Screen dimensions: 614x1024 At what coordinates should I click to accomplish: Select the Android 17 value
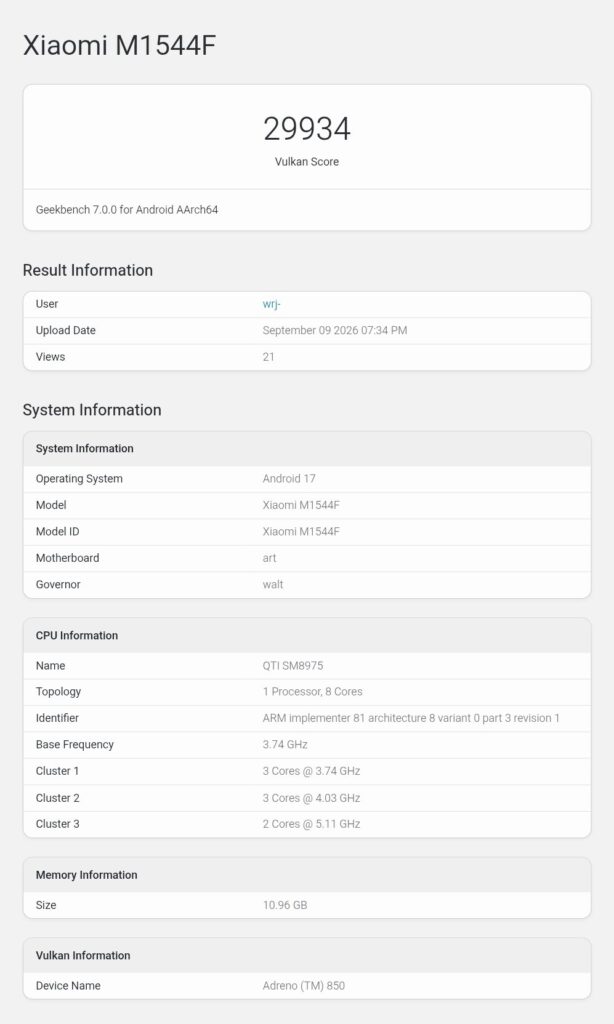click(289, 479)
